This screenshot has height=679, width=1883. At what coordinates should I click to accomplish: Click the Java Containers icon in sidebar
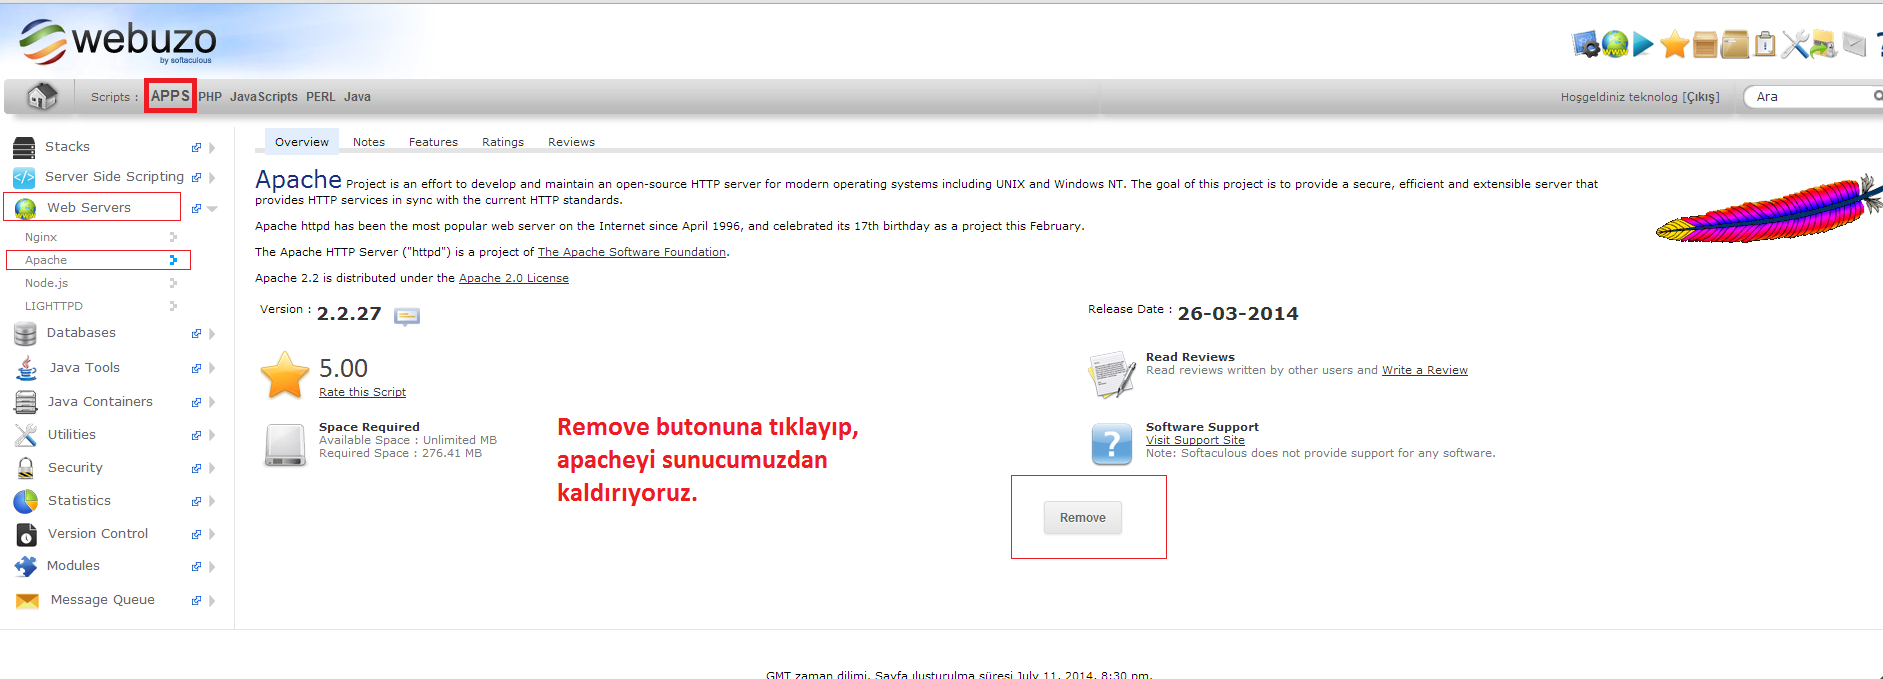26,402
